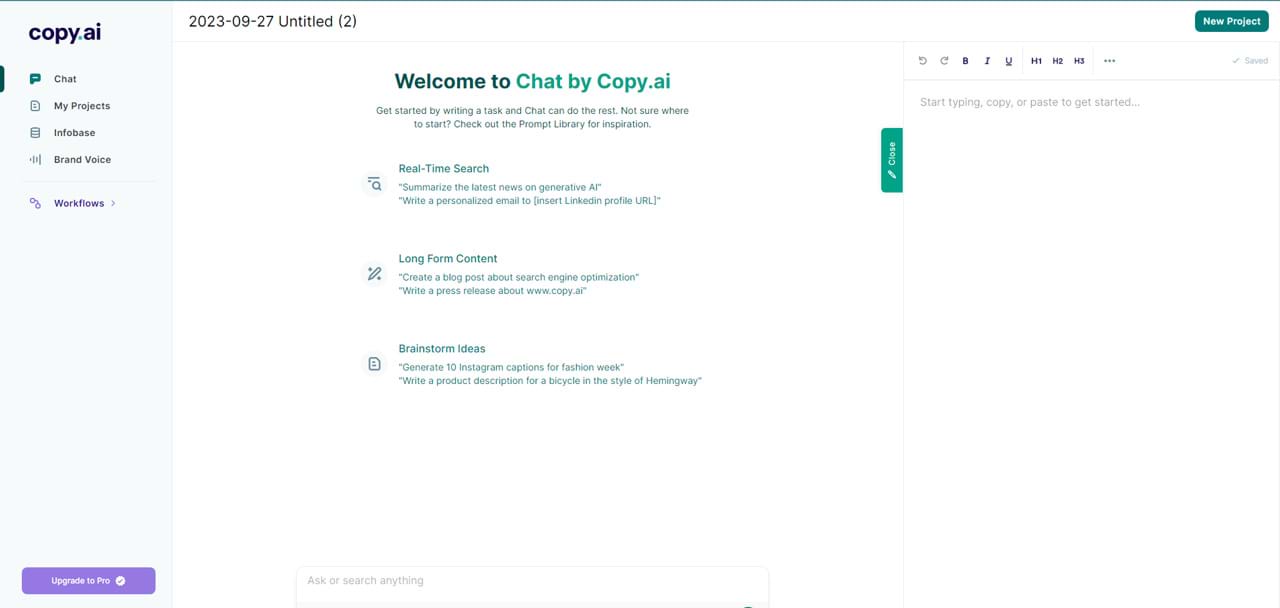Close the editor panel with the Close tab
Image resolution: width=1280 pixels, height=608 pixels.
coord(892,160)
